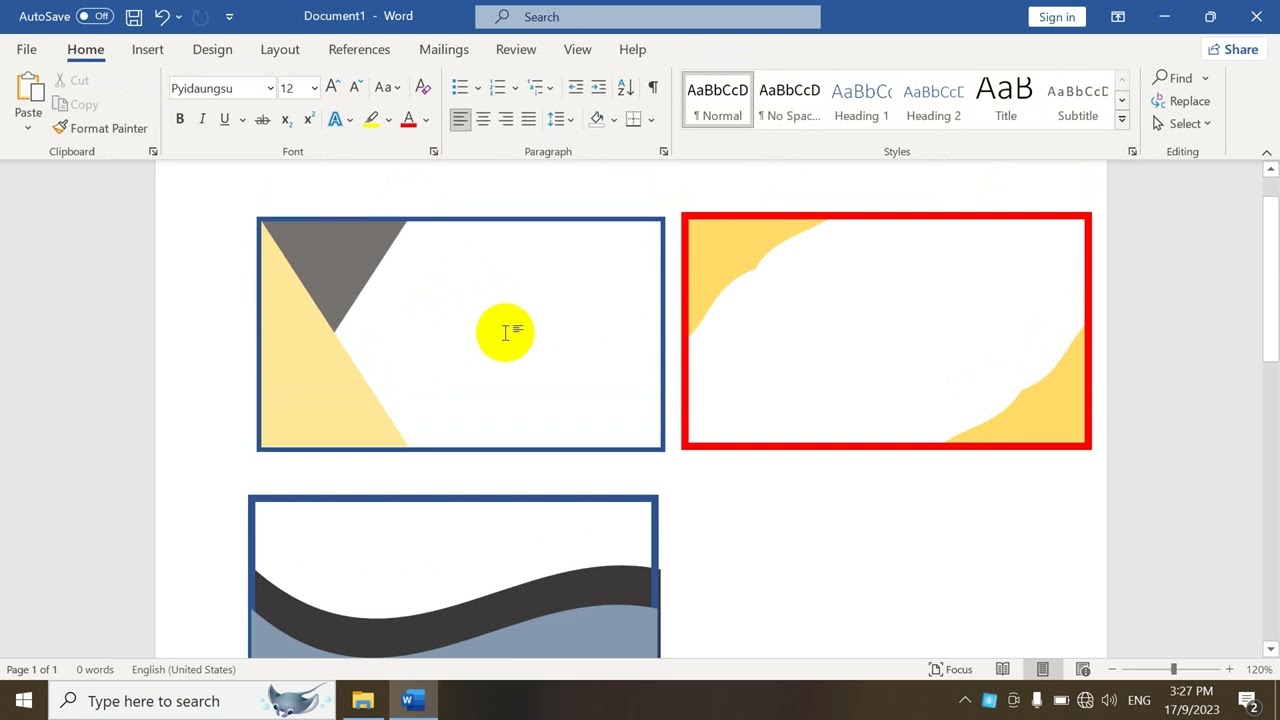Toggle Focus mode in status bar
1280x720 pixels.
coord(950,669)
